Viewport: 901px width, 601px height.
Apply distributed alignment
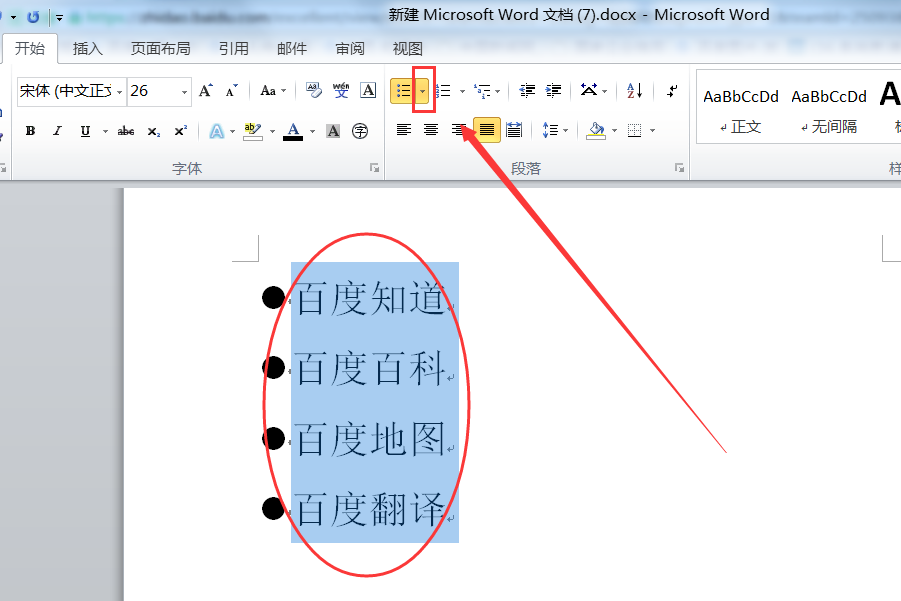[x=514, y=130]
